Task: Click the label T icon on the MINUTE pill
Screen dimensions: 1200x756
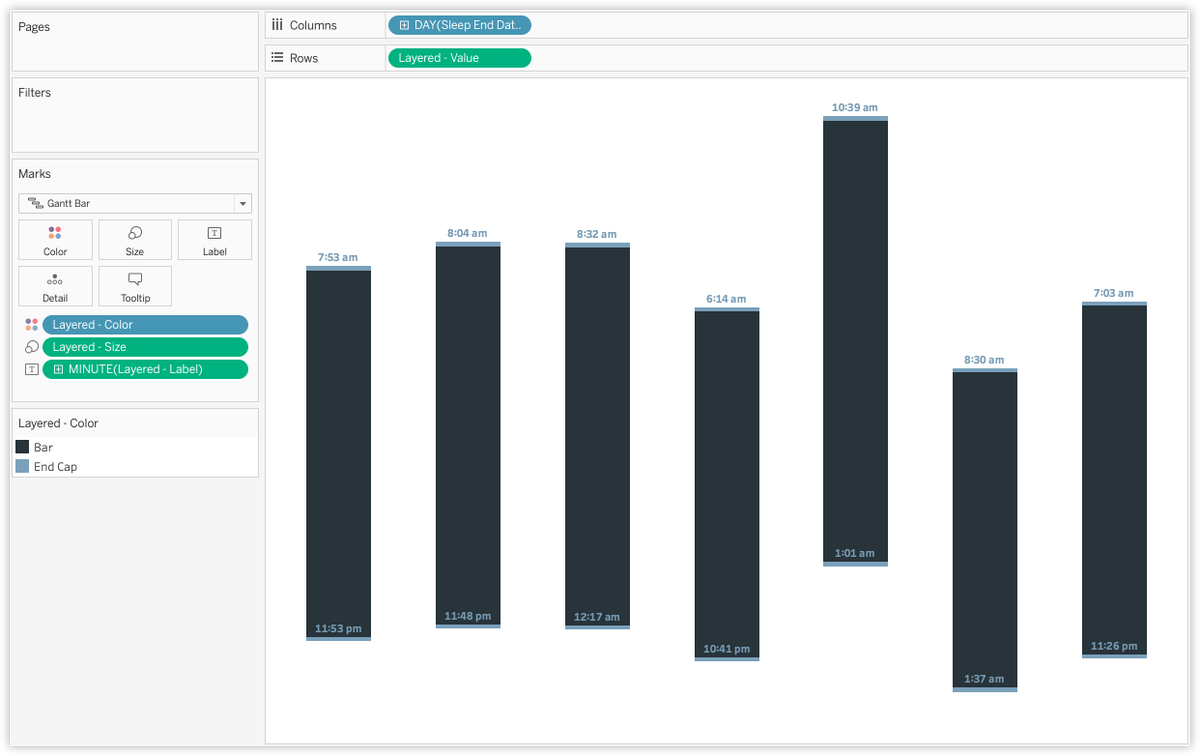Action: click(31, 369)
